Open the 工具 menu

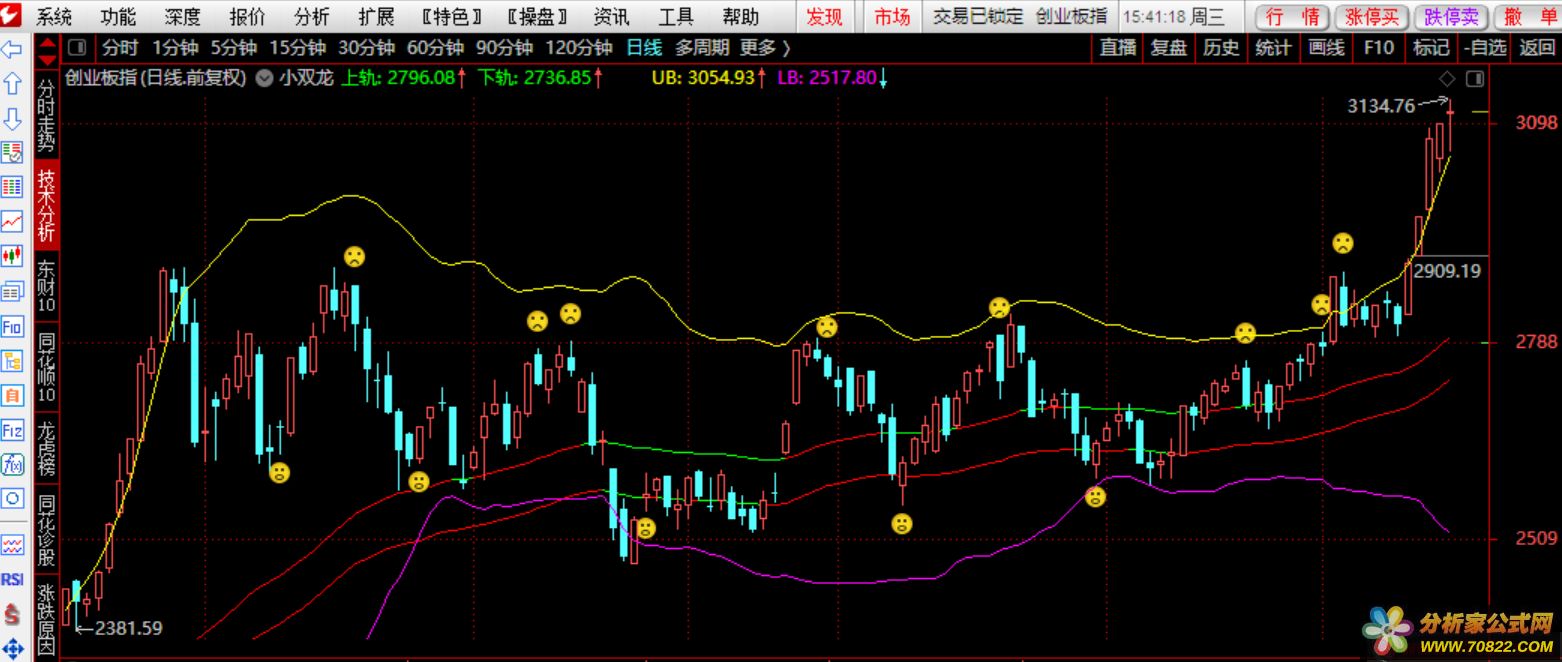(677, 16)
